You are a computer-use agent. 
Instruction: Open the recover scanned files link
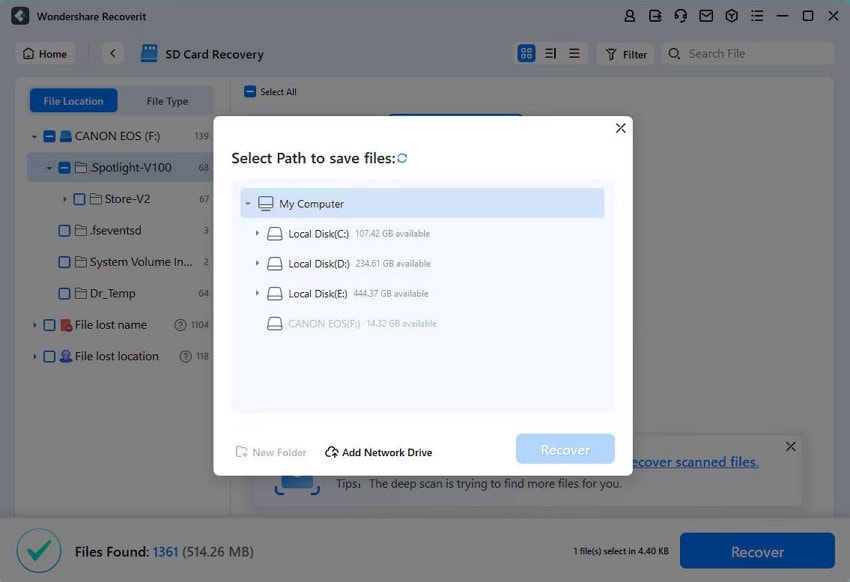696,462
